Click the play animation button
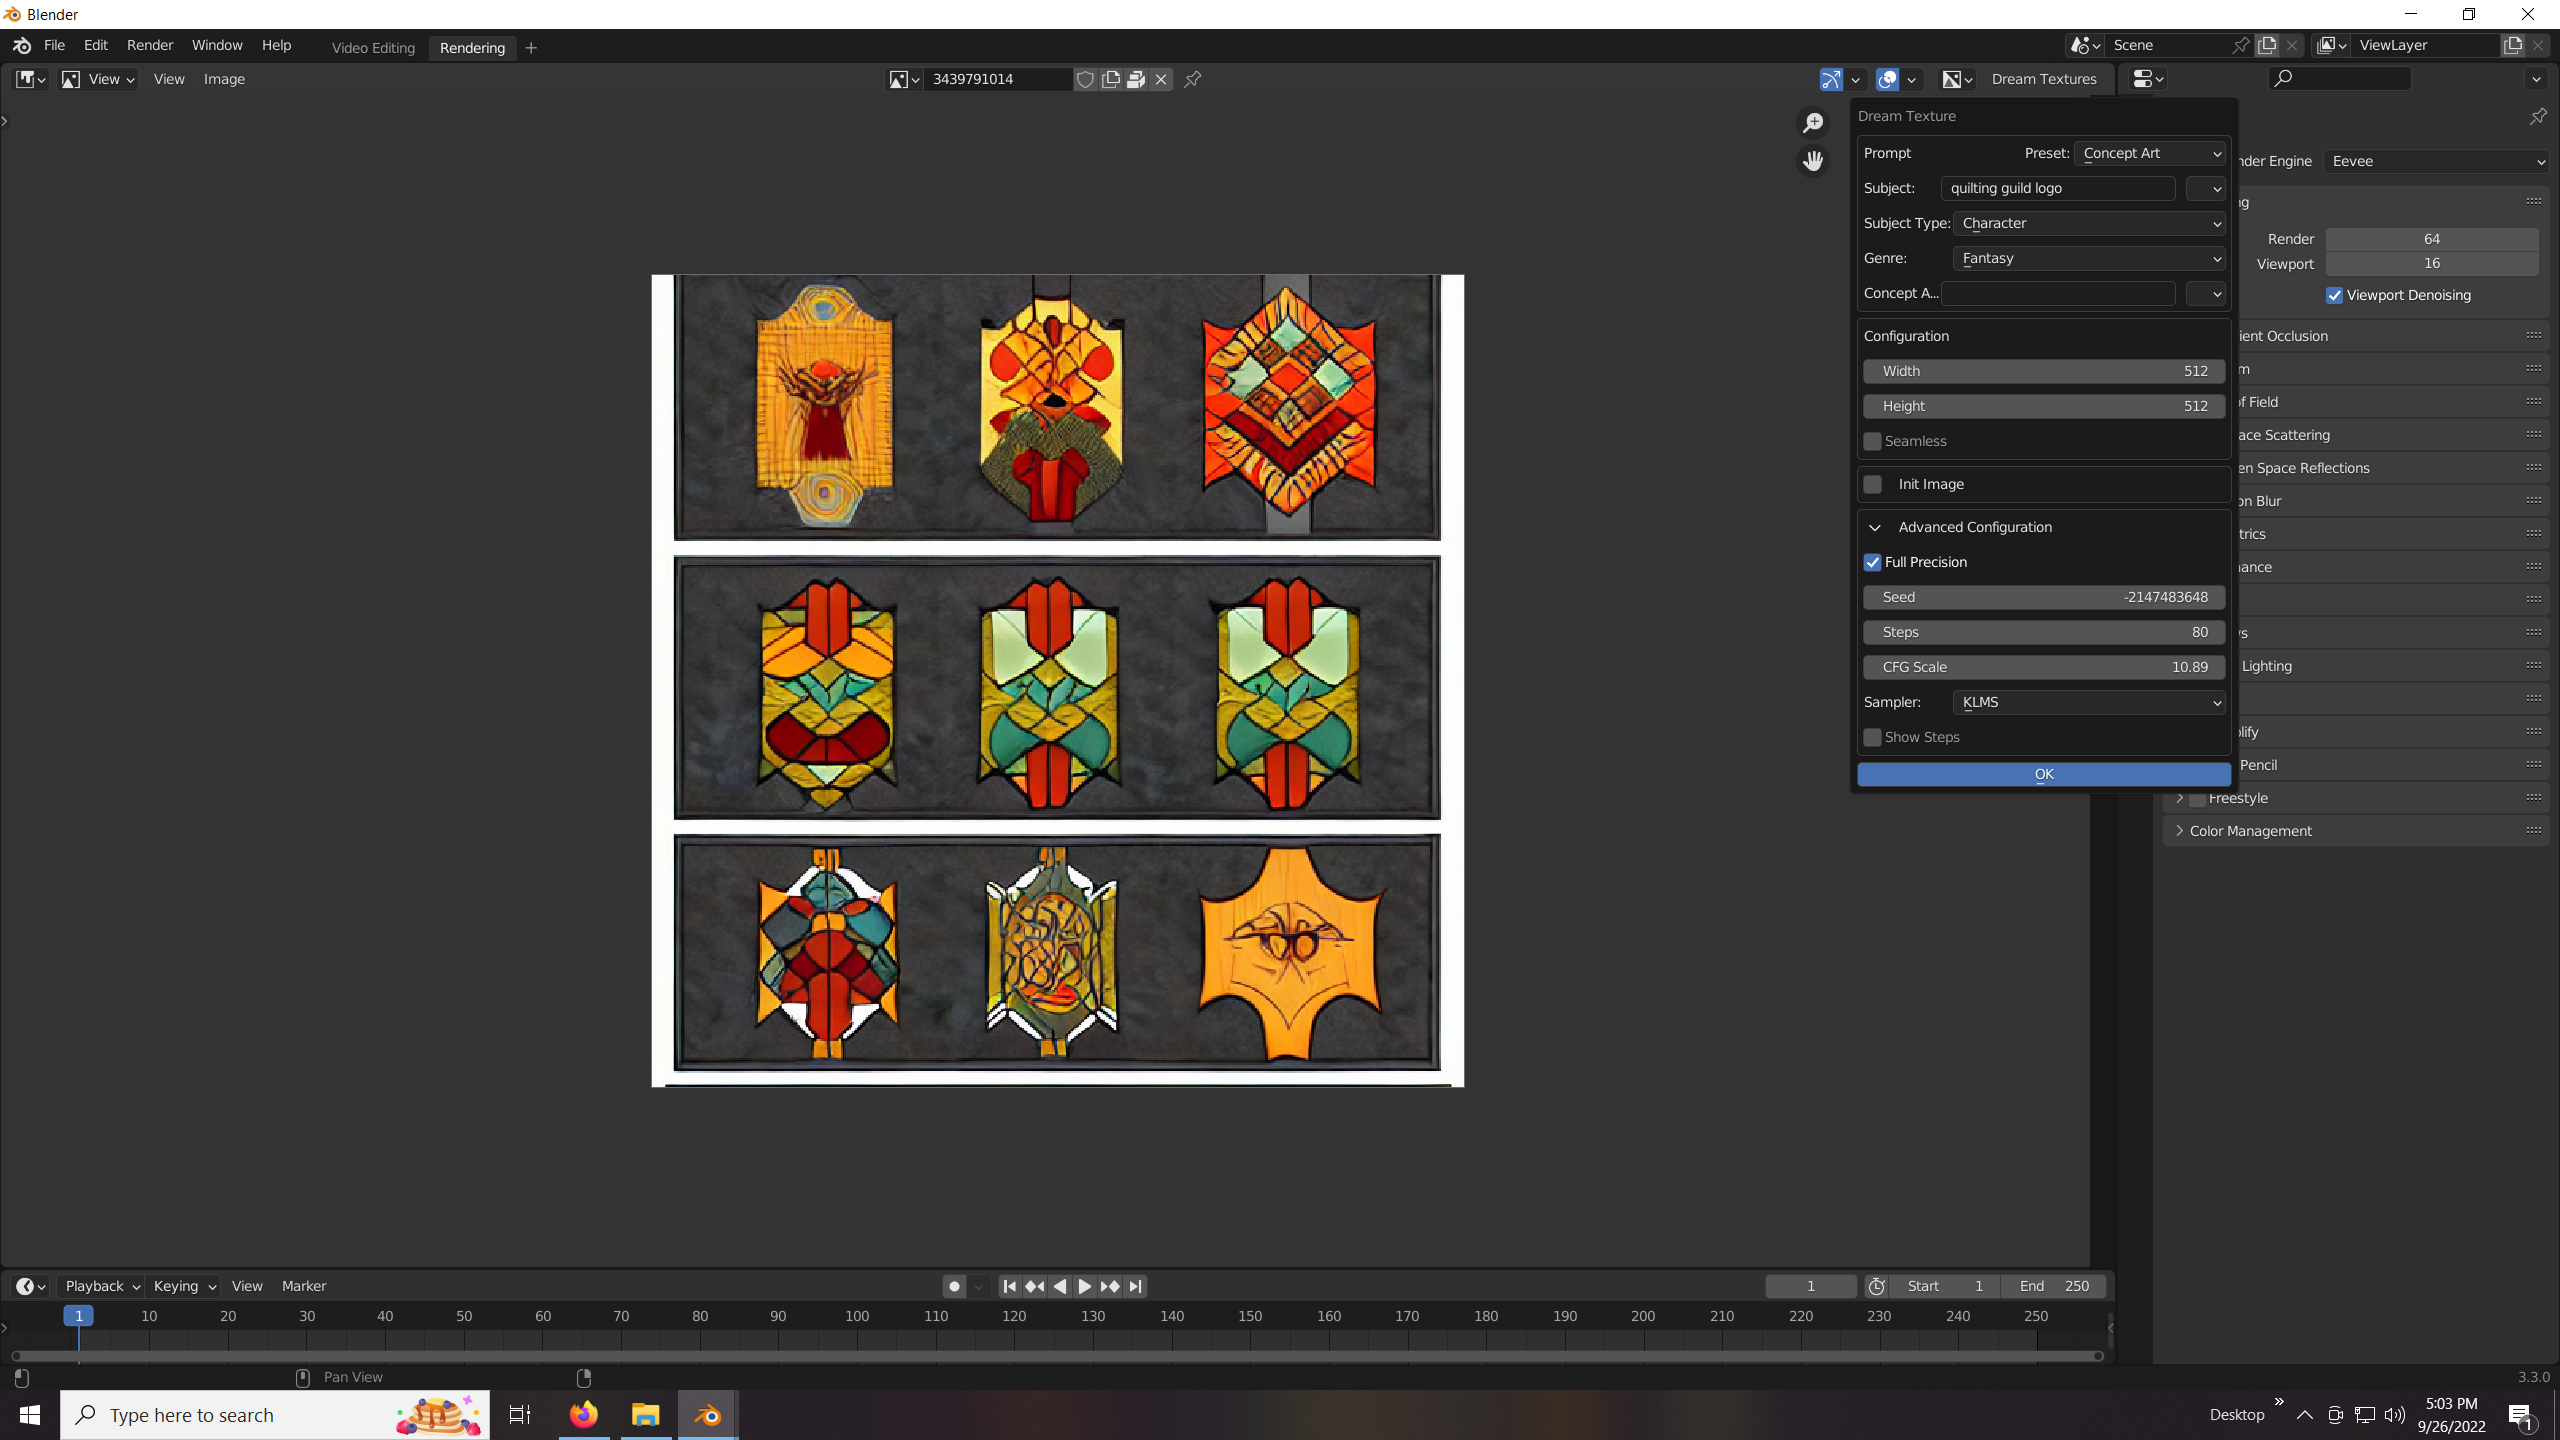 pyautogui.click(x=1084, y=1286)
